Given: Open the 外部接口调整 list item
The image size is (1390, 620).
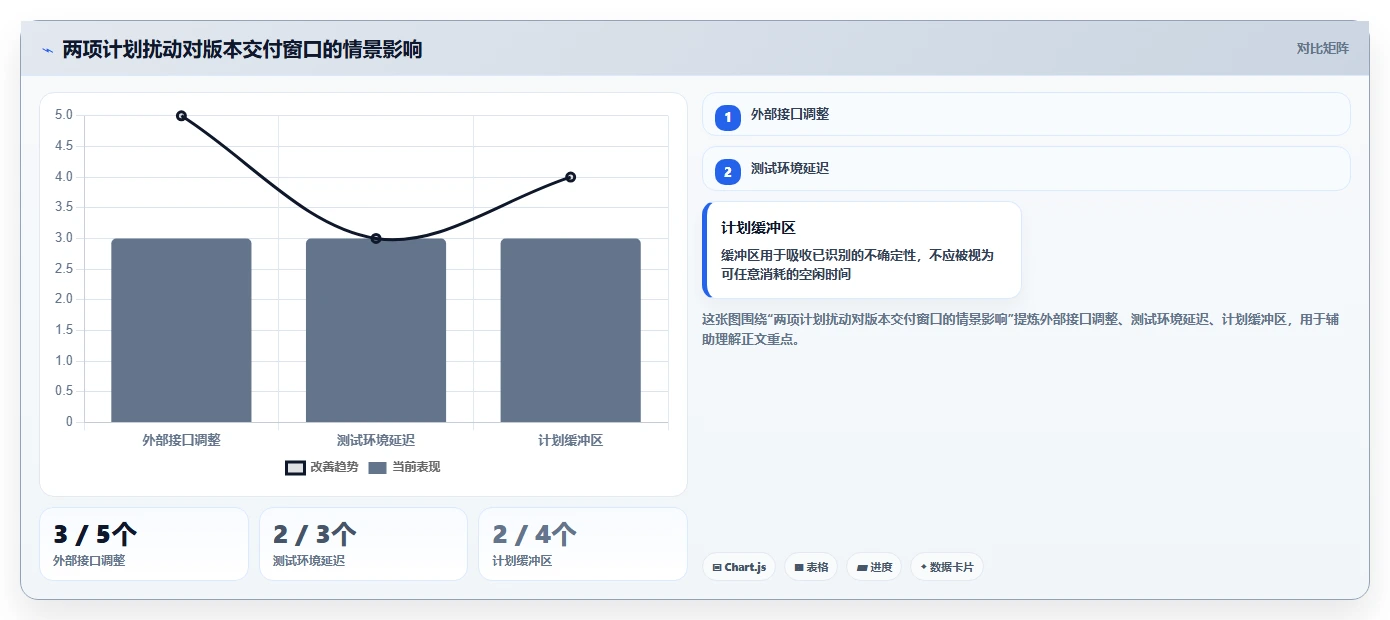Looking at the screenshot, I should (1026, 114).
